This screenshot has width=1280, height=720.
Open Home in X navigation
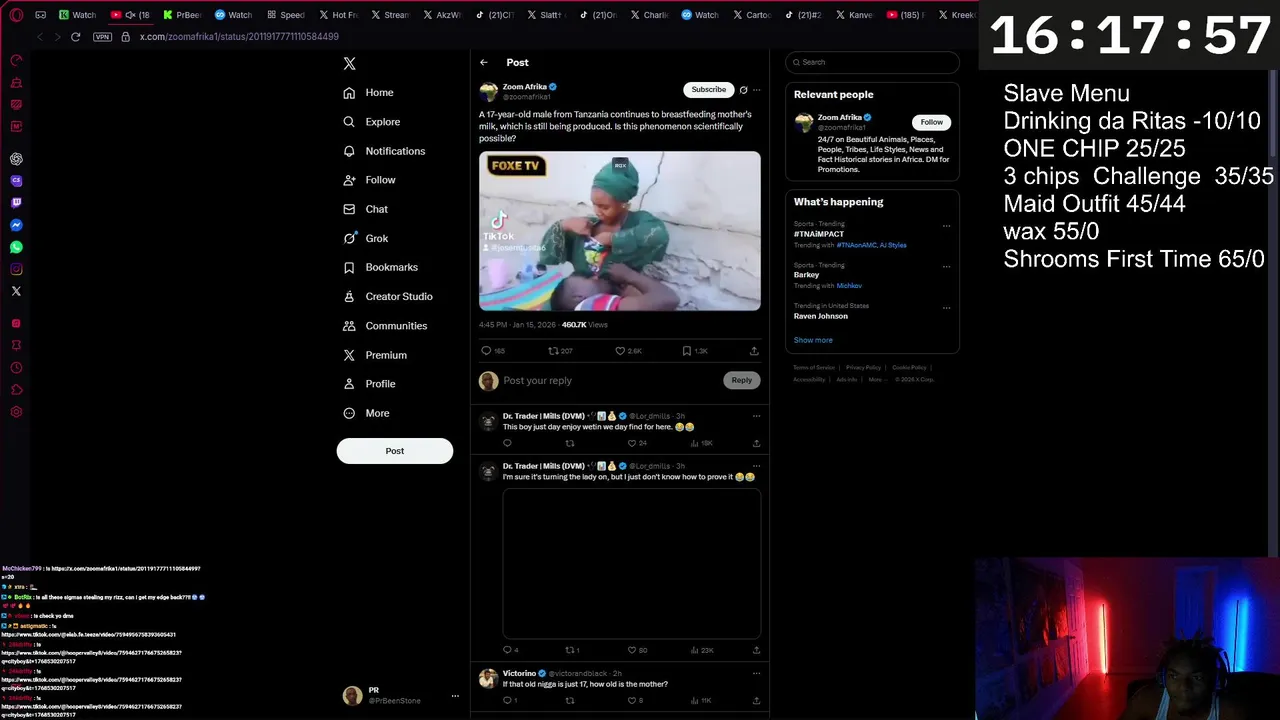[368, 92]
